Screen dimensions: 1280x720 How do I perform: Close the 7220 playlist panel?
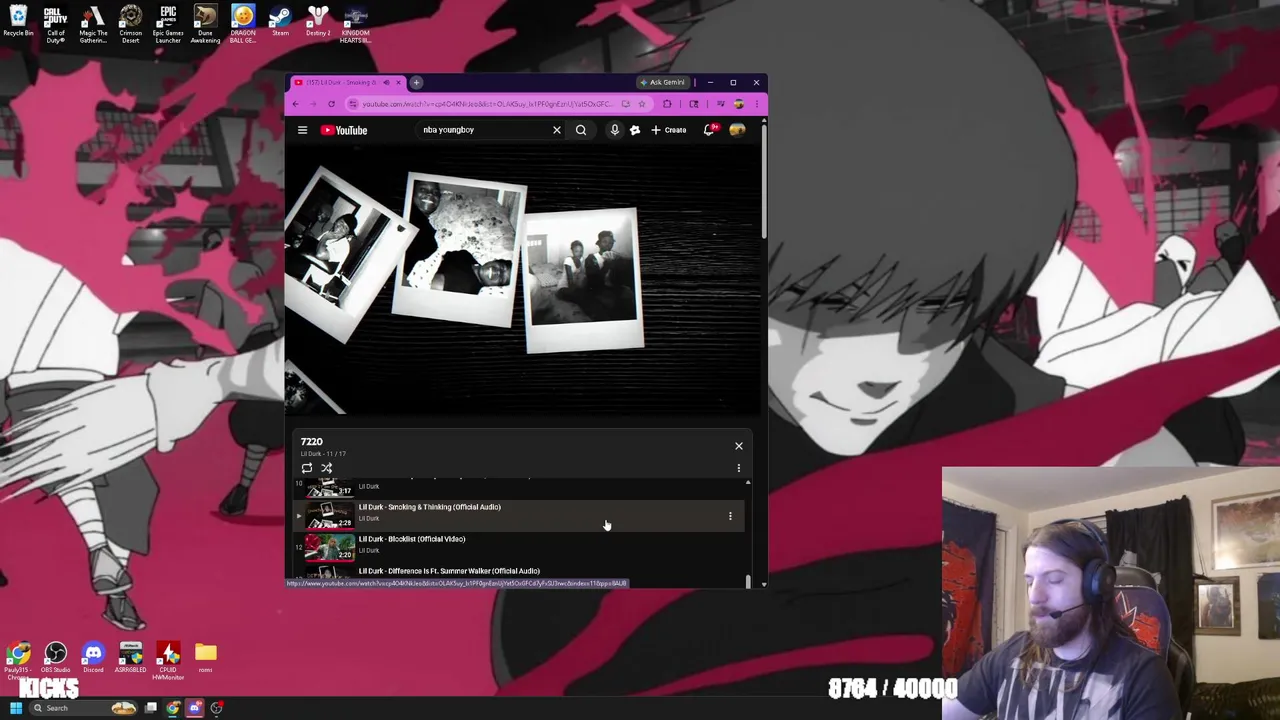click(x=739, y=446)
